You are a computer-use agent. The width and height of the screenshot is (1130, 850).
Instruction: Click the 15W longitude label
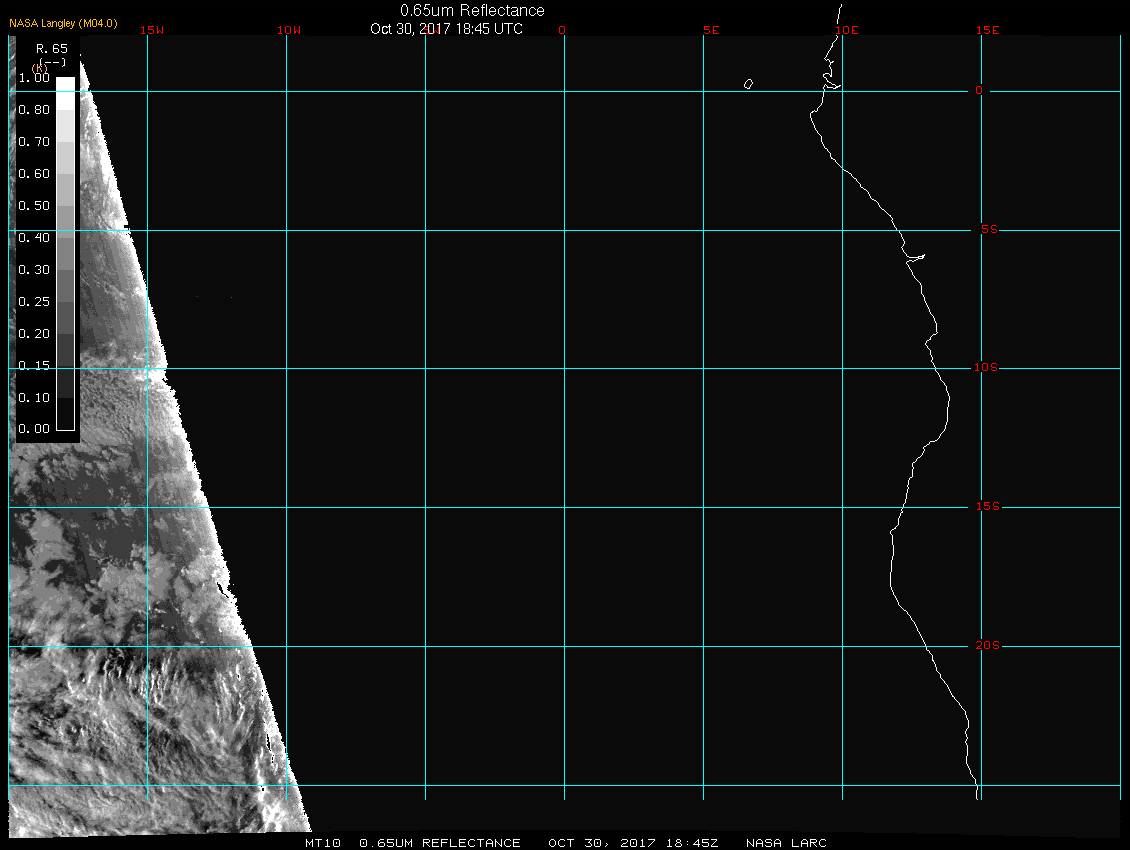click(152, 30)
